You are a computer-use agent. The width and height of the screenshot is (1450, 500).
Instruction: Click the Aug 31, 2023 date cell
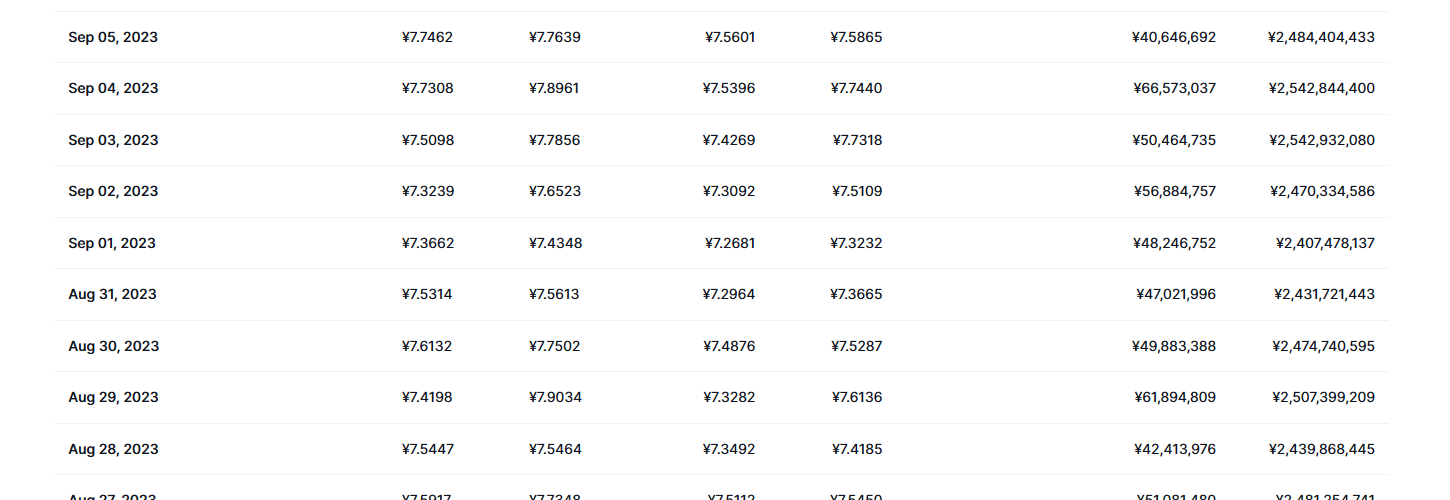click(113, 294)
